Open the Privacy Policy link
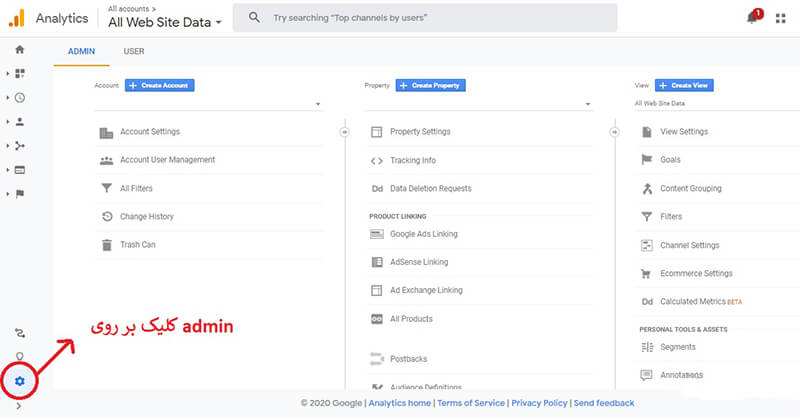Viewport: 800px width, 418px height. click(538, 403)
